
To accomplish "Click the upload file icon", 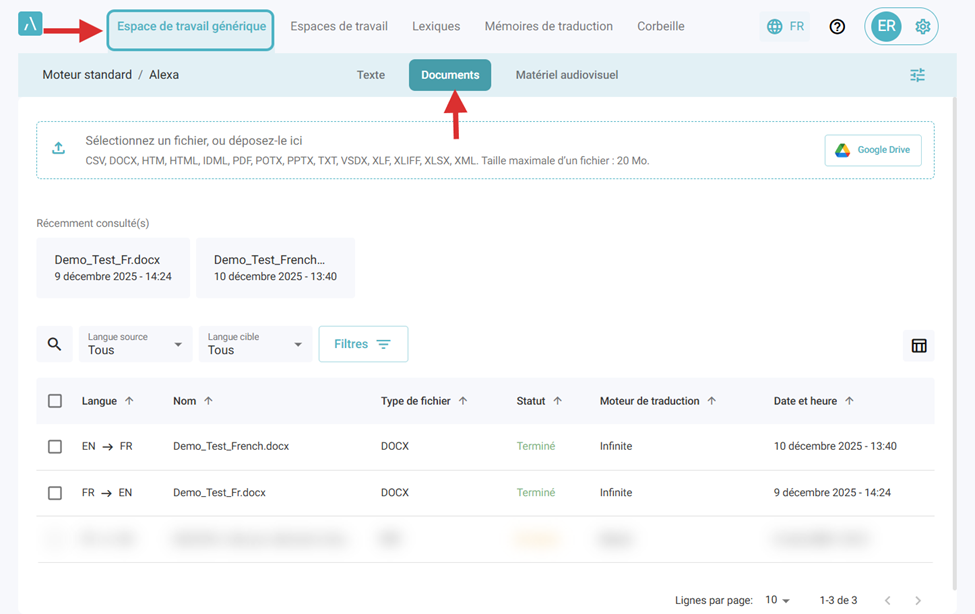I will [x=59, y=148].
